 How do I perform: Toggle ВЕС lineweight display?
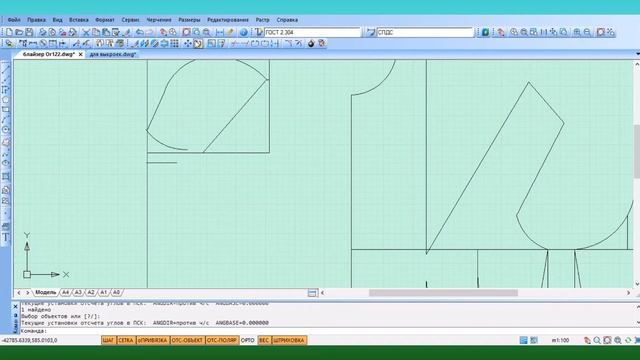[264, 340]
